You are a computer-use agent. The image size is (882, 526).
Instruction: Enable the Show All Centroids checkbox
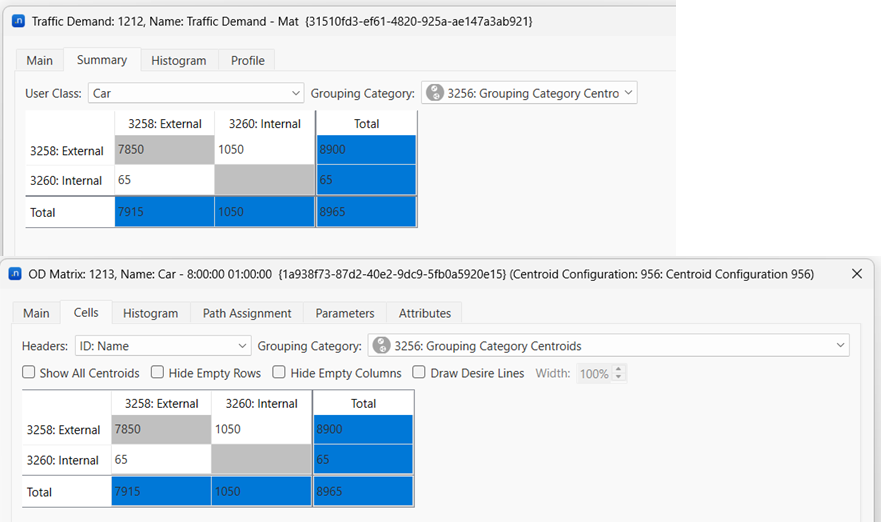[29, 373]
